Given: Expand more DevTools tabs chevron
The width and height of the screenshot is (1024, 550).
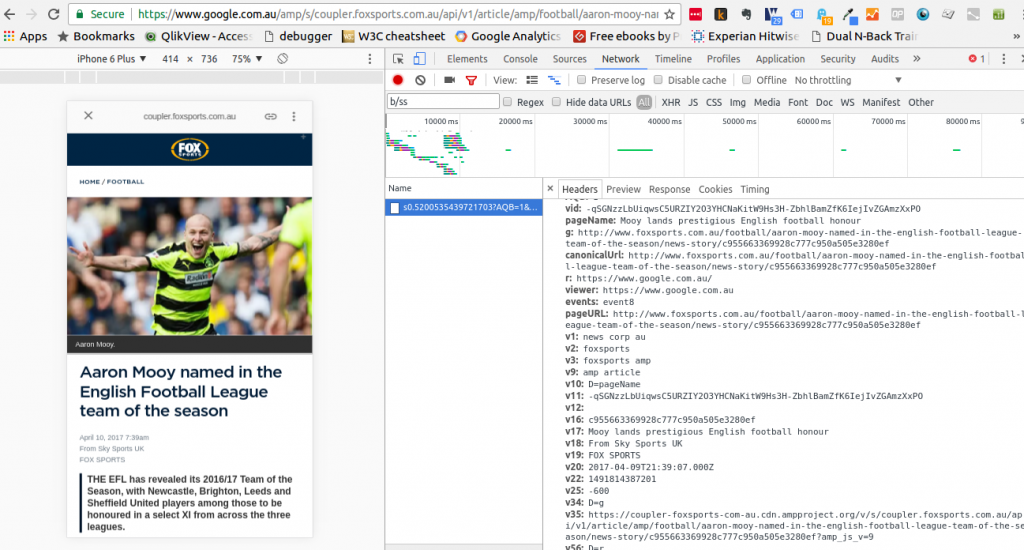Looking at the screenshot, I should pos(917,59).
